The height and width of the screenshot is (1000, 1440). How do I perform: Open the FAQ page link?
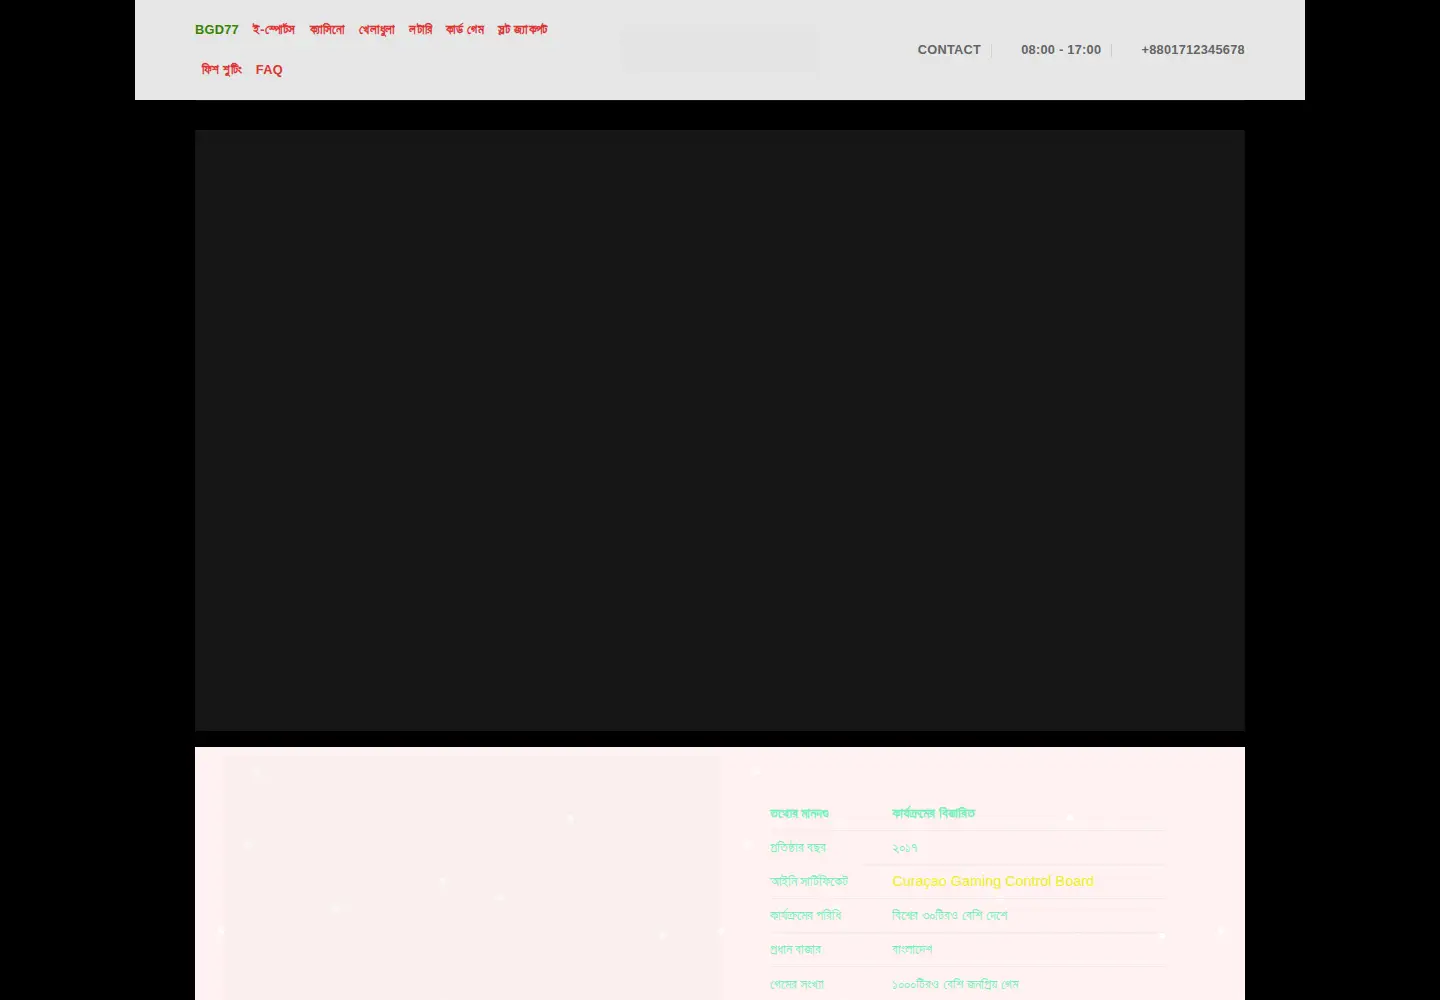(269, 70)
